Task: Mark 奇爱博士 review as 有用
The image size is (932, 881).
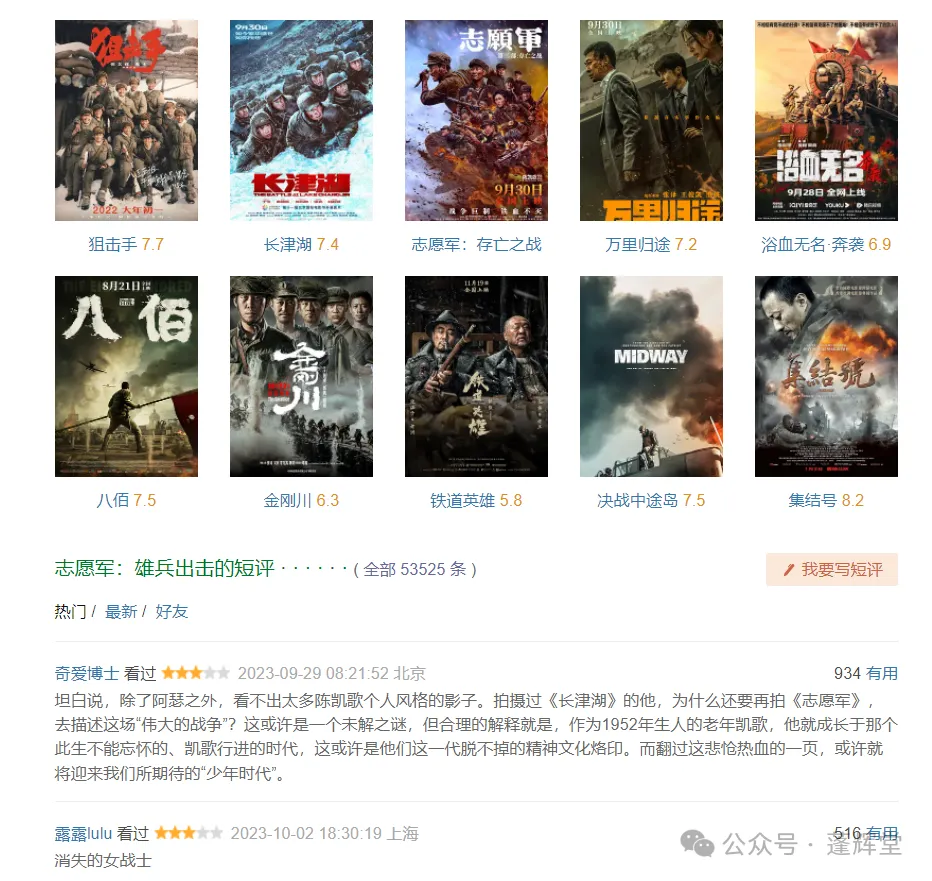Action: tap(882, 674)
